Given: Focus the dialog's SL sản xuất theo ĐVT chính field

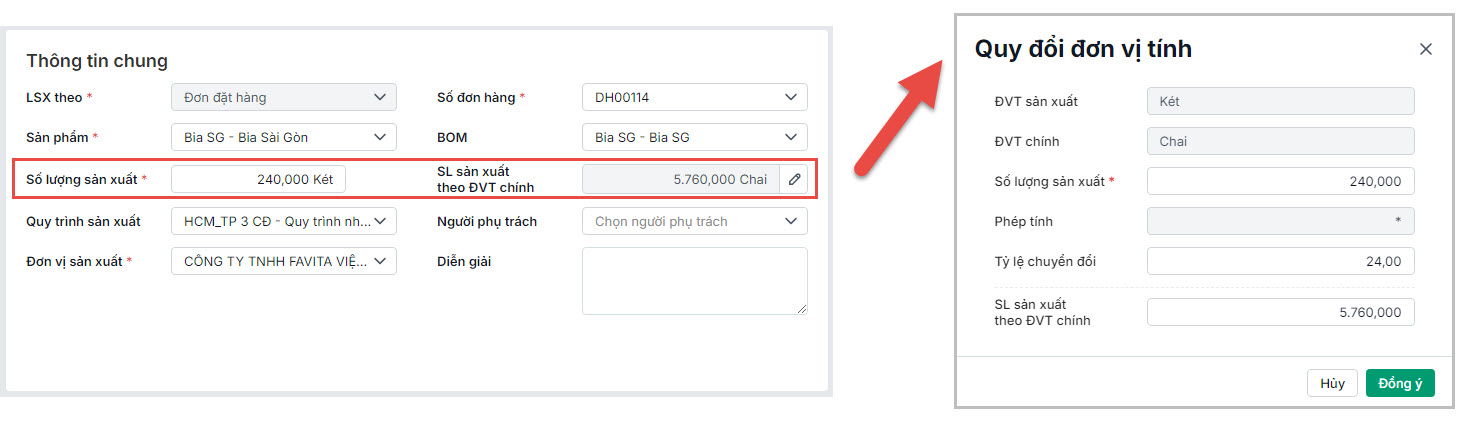Looking at the screenshot, I should [1280, 312].
